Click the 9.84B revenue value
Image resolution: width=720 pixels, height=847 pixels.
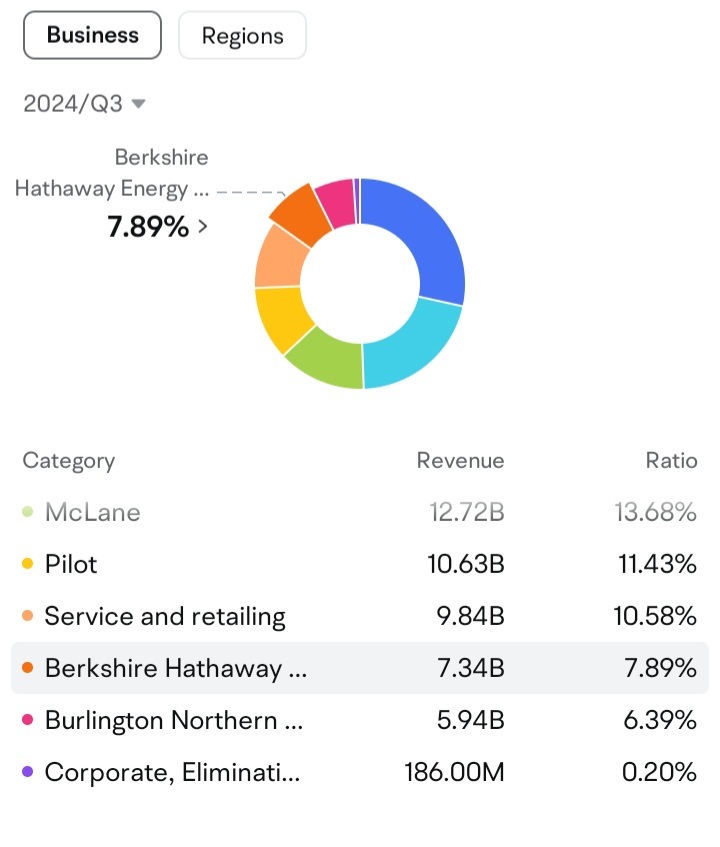[470, 616]
